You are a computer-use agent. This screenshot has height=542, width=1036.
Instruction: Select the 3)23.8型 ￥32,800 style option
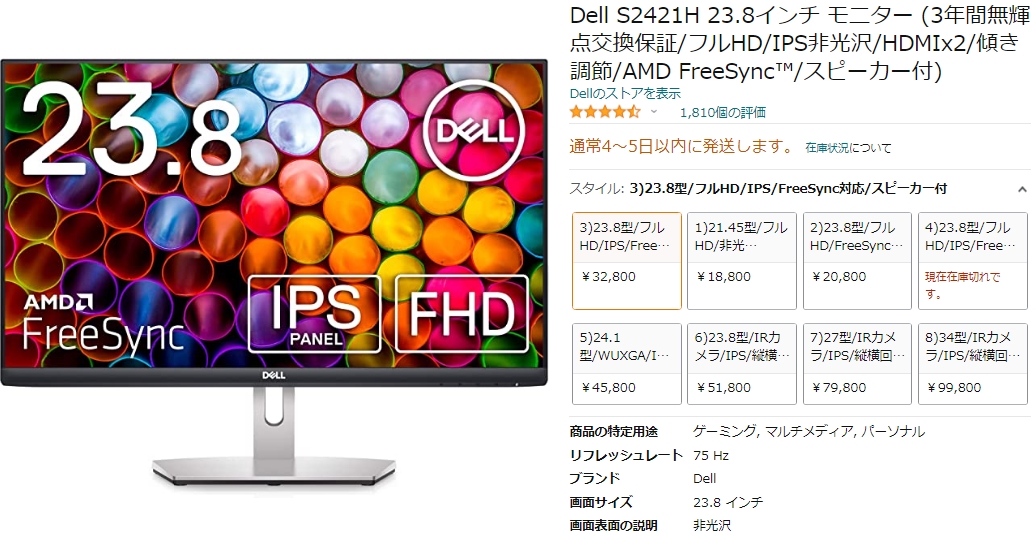[x=626, y=260]
